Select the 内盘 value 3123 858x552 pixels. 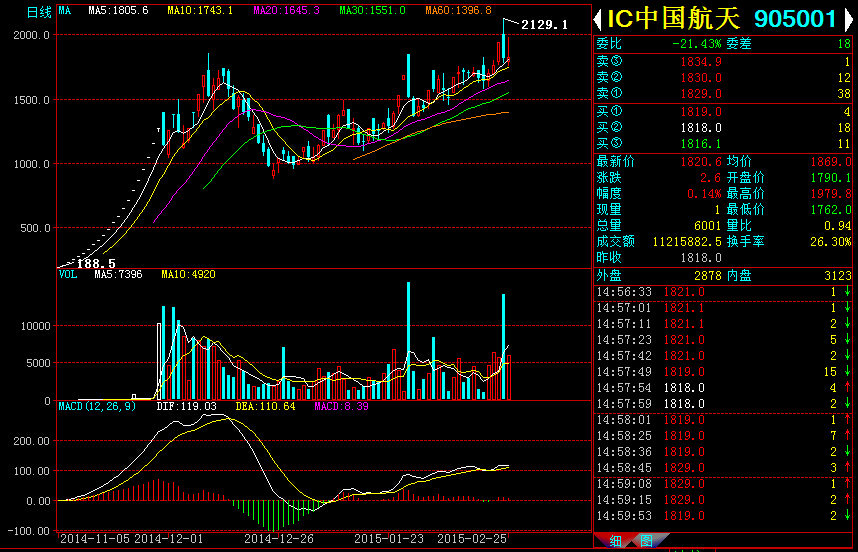click(838, 276)
